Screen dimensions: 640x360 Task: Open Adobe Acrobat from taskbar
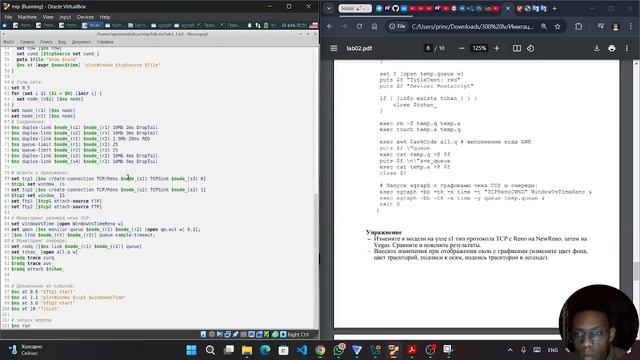tap(412, 350)
